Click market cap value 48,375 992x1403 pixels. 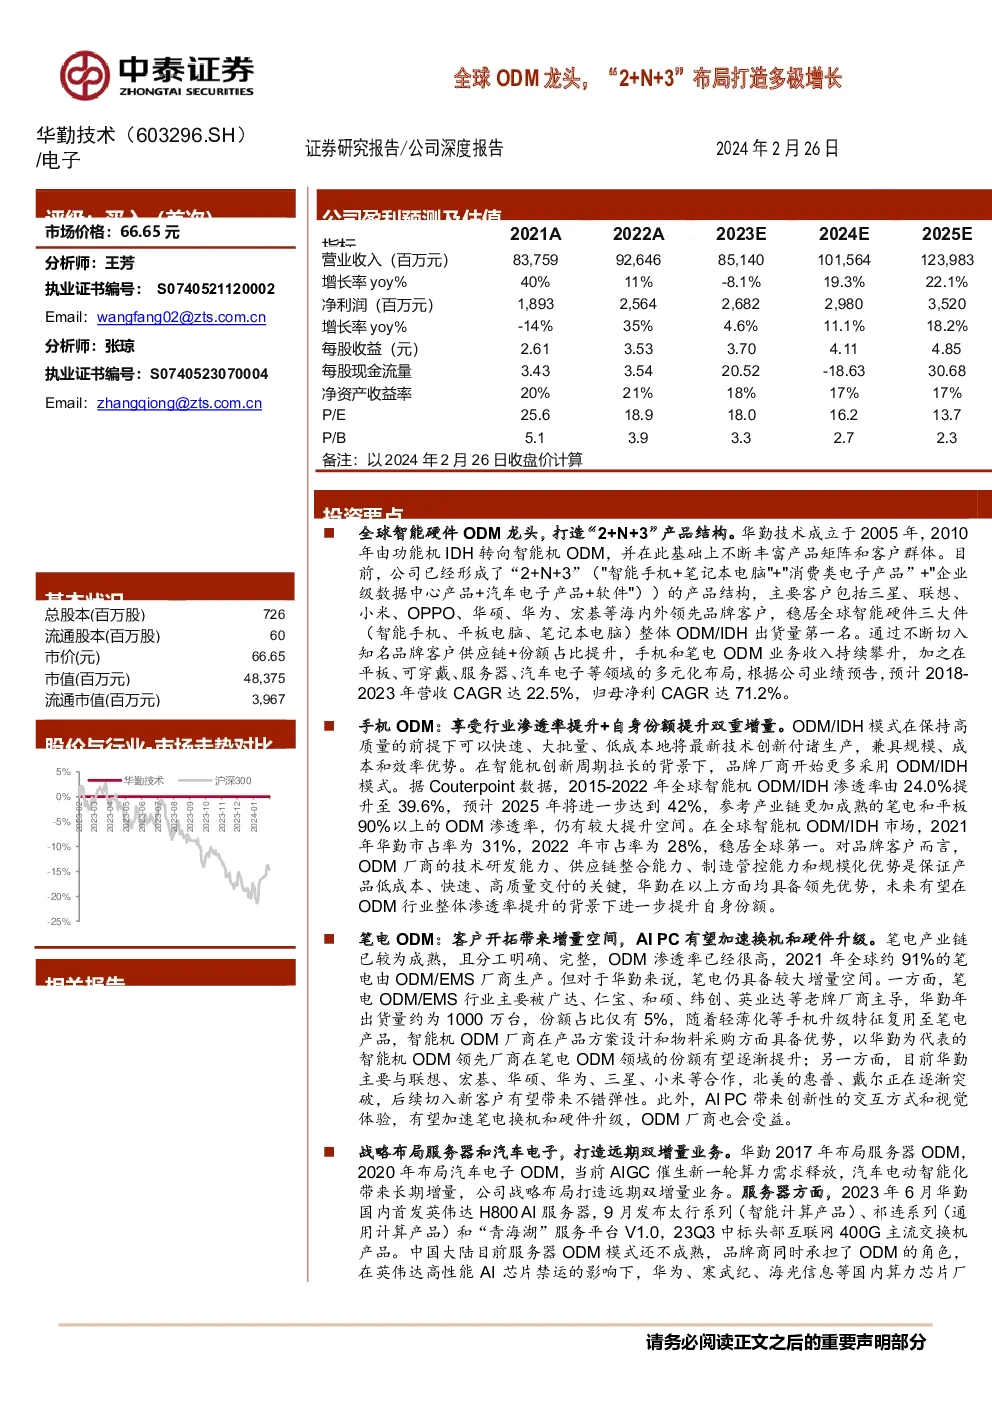point(265,678)
